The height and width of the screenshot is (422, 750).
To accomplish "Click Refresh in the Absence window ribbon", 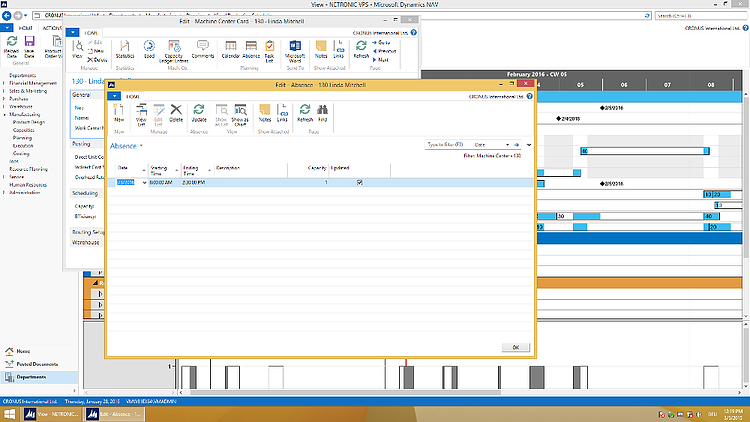I will 305,114.
